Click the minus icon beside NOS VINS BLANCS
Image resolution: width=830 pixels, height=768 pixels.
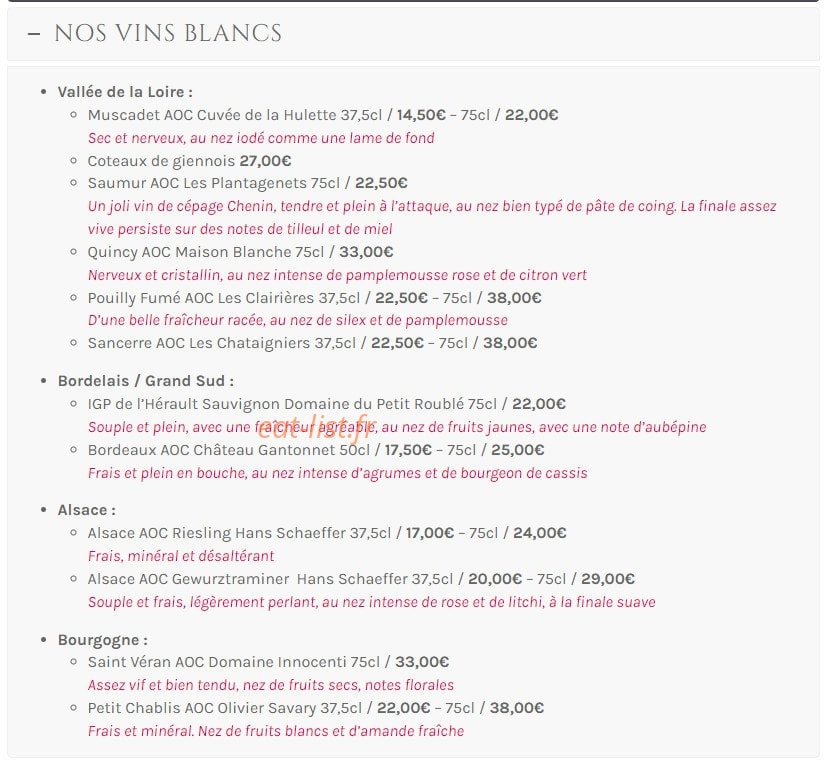point(34,34)
